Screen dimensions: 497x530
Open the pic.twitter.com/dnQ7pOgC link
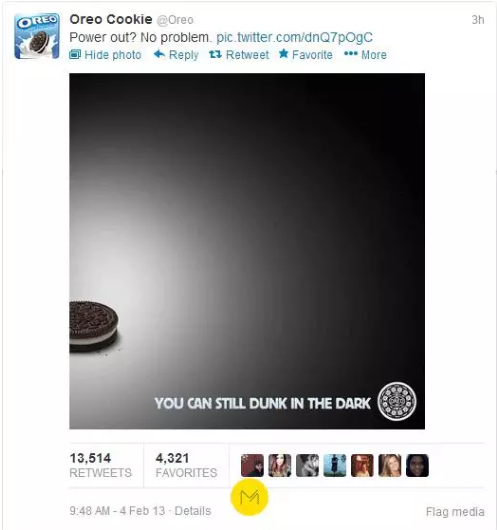[x=294, y=37]
